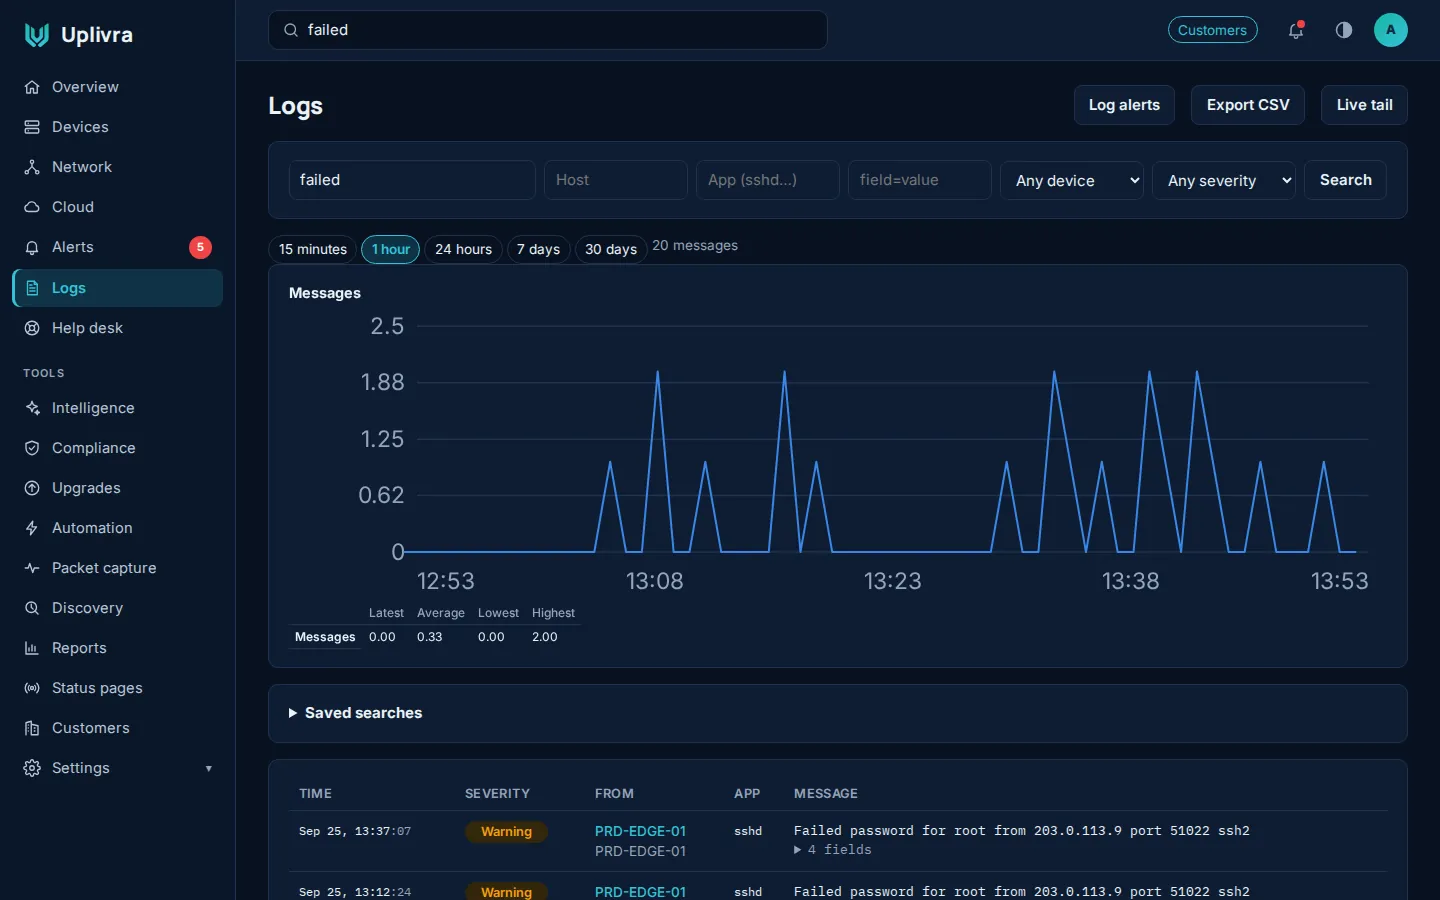The width and height of the screenshot is (1440, 900).
Task: Click the Uplivra logo icon
Action: (37, 35)
